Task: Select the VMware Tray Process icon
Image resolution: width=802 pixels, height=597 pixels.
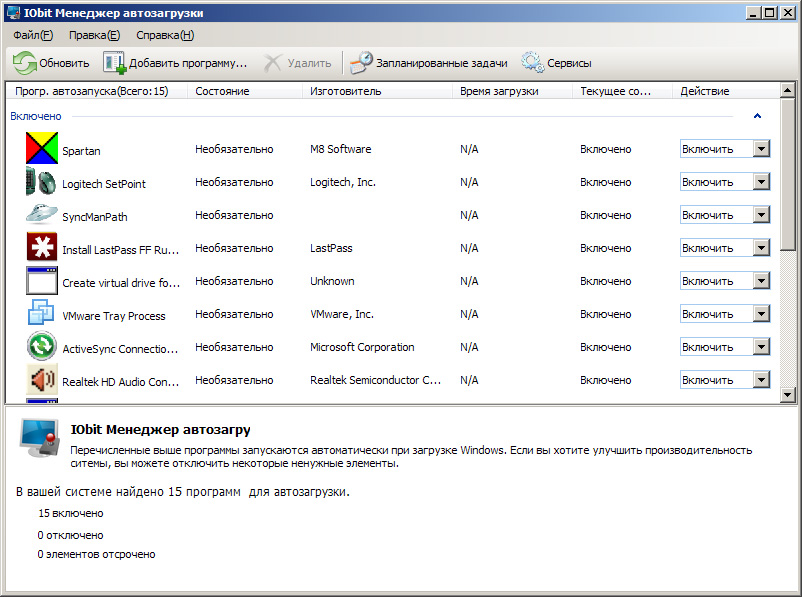Action: pos(41,313)
